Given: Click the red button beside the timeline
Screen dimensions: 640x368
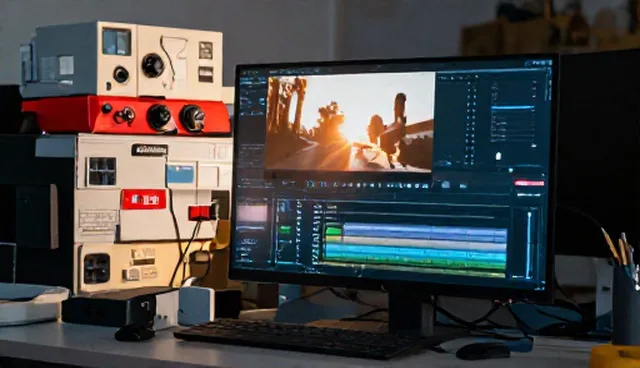Looking at the screenshot, I should tap(529, 183).
